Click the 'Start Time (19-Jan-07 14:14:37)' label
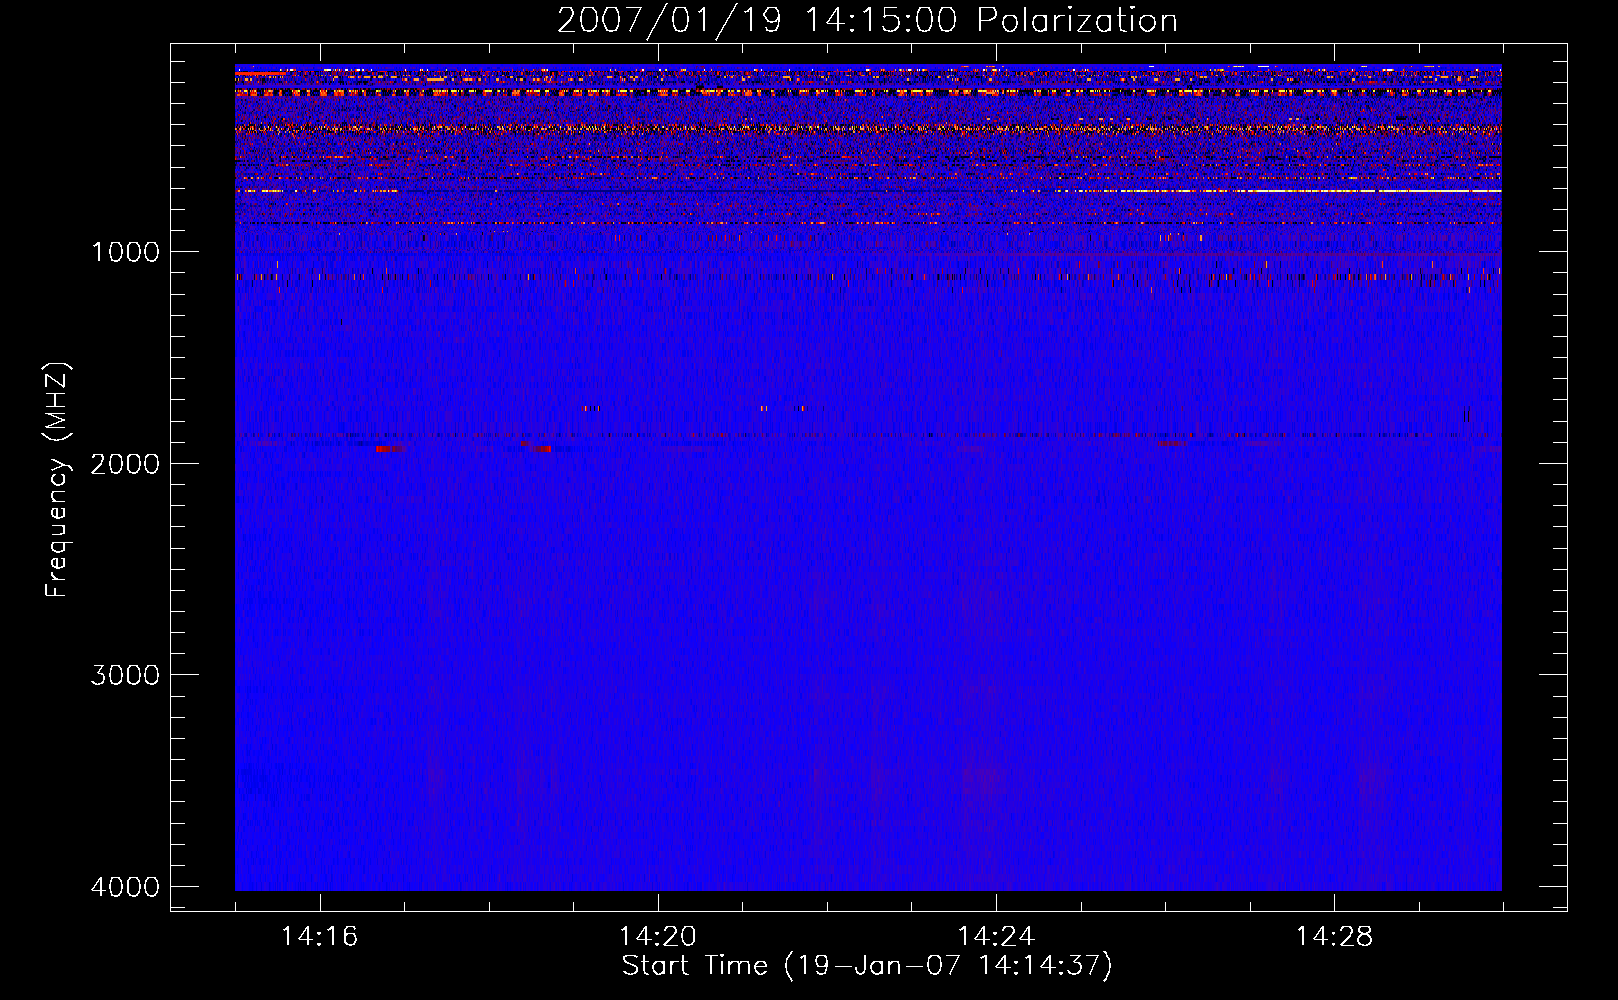This screenshot has height=1000, width=1618. coord(867,966)
